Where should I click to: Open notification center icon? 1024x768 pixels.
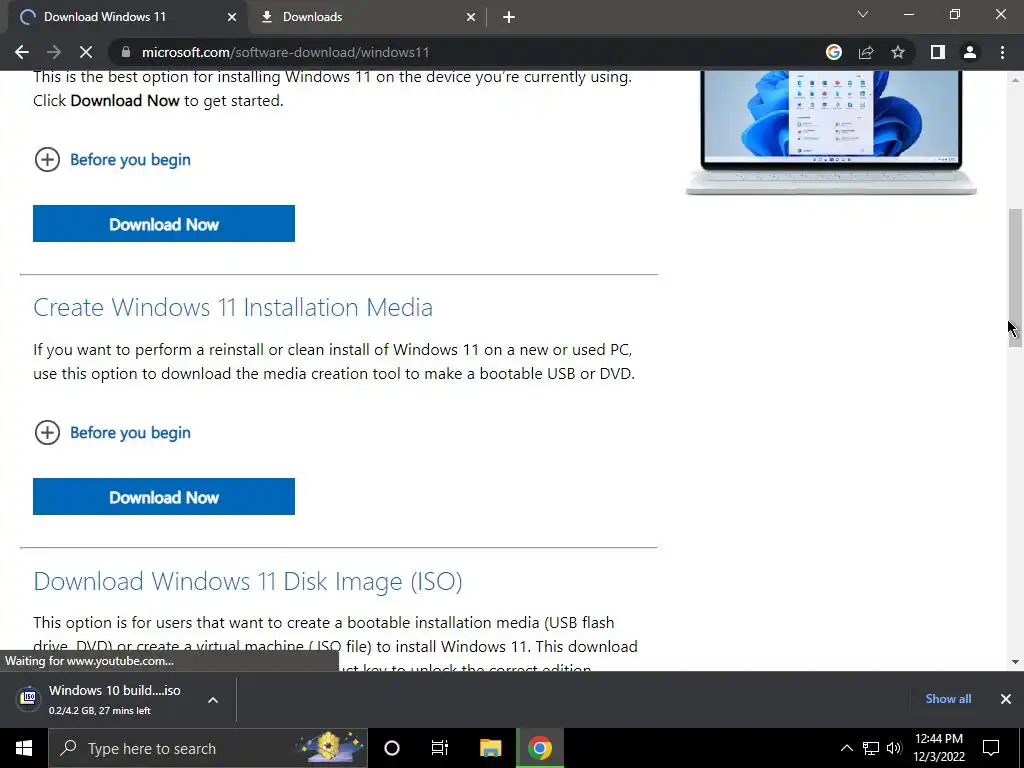[x=991, y=748]
